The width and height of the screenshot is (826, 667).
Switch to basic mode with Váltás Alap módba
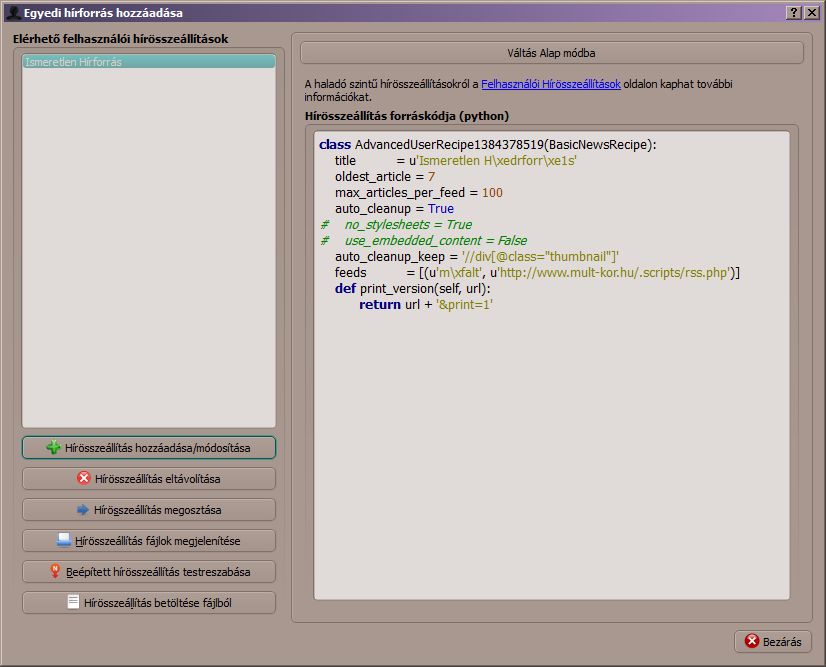(x=552, y=53)
